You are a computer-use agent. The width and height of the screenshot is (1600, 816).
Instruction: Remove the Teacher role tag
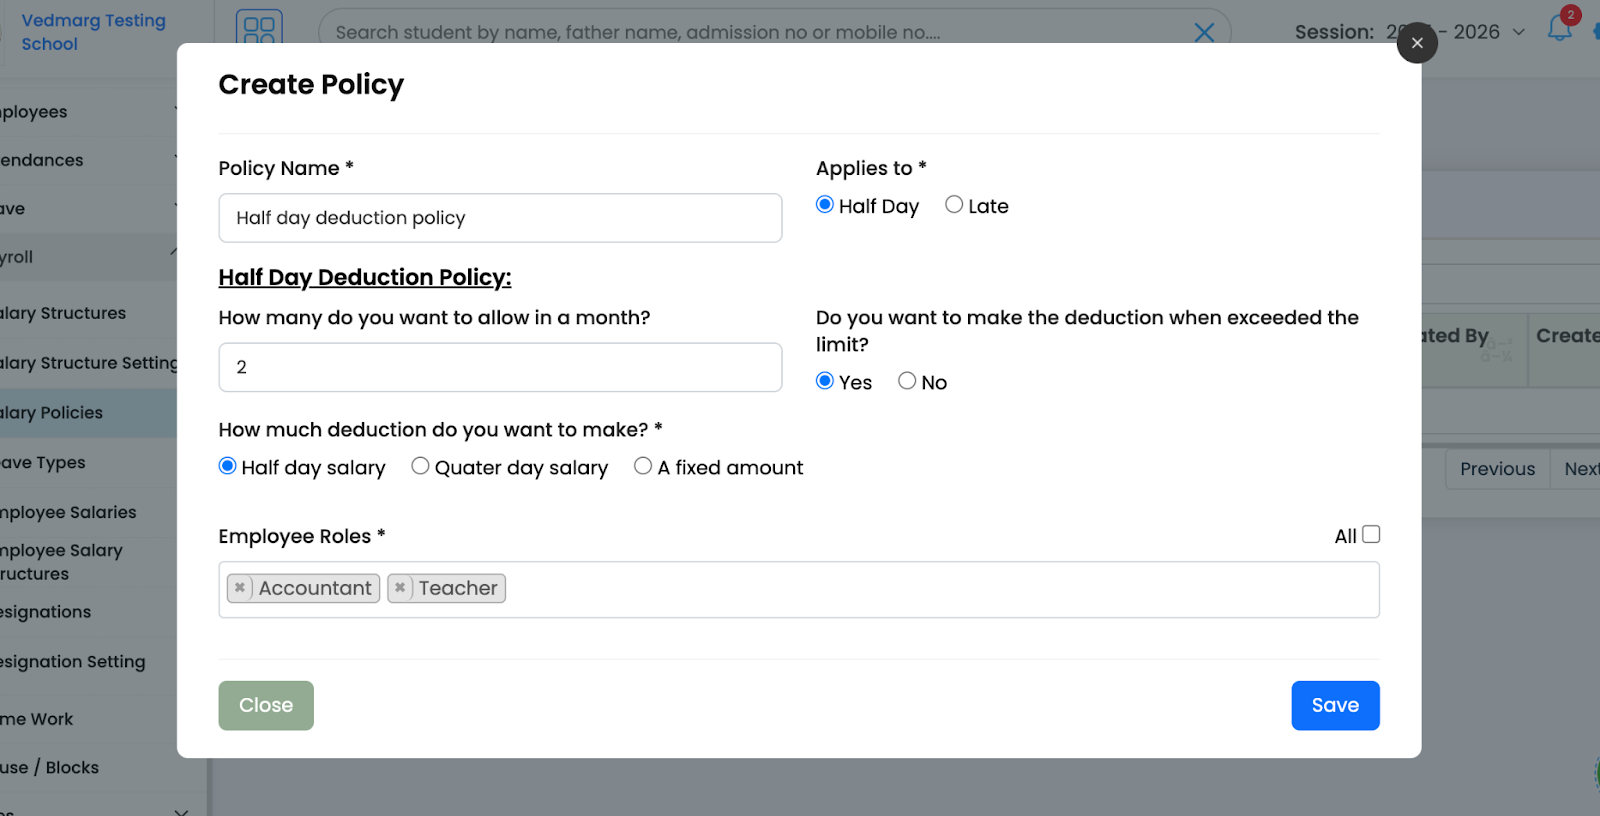[400, 588]
